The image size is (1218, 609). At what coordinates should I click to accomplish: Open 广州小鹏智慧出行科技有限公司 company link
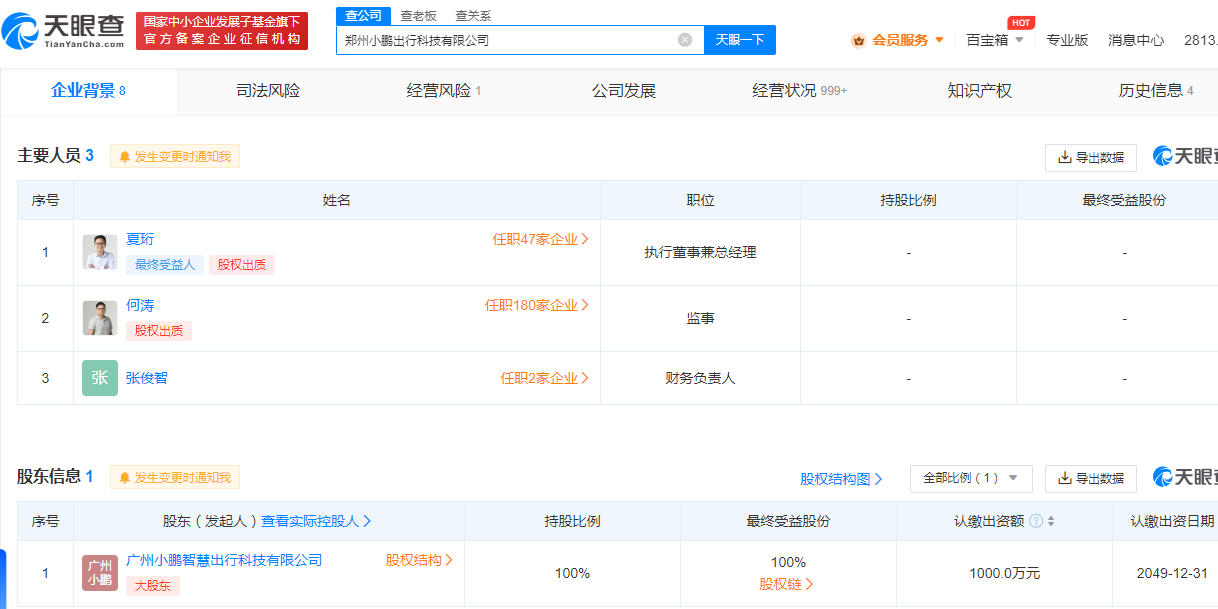pyautogui.click(x=224, y=561)
